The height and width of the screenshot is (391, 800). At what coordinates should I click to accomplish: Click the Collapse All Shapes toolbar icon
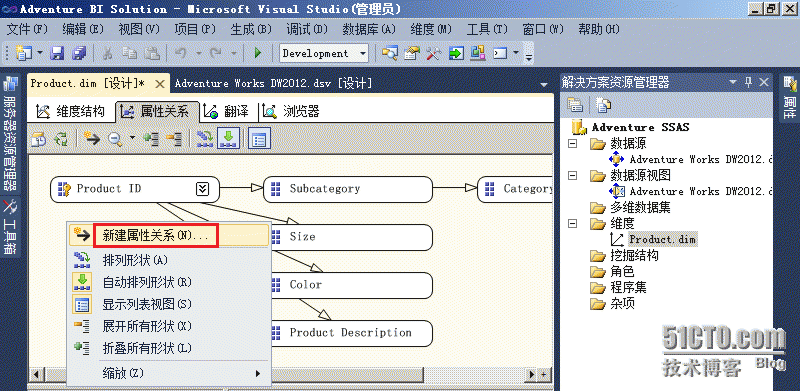point(151,138)
